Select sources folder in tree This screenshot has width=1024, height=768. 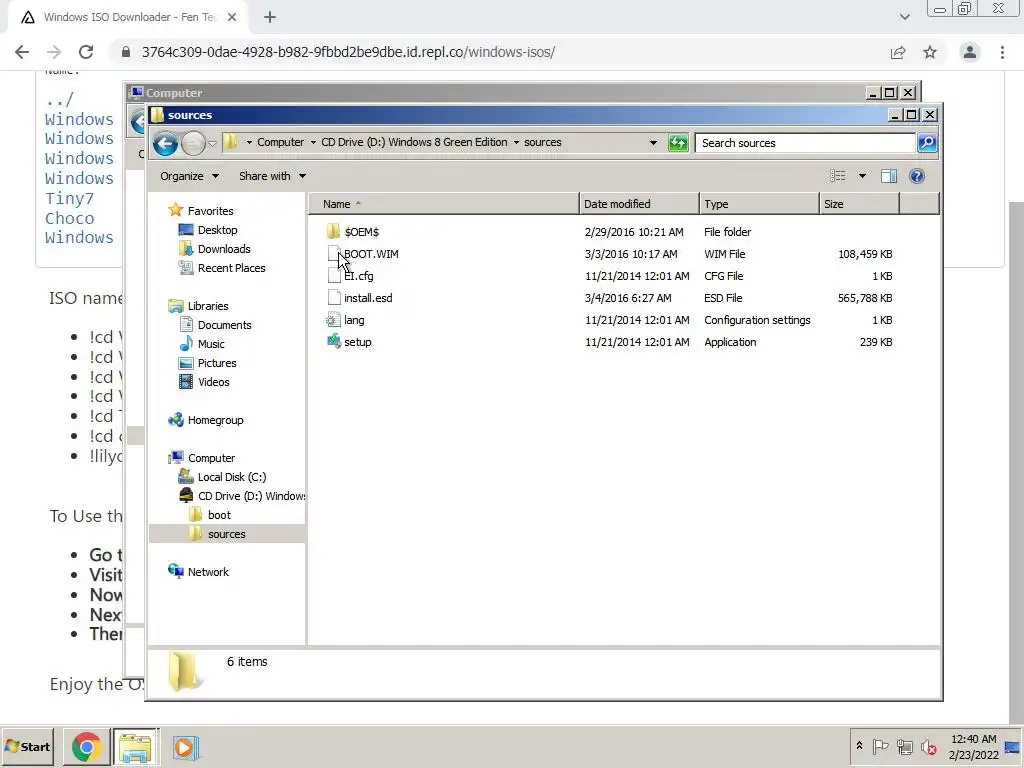point(227,534)
